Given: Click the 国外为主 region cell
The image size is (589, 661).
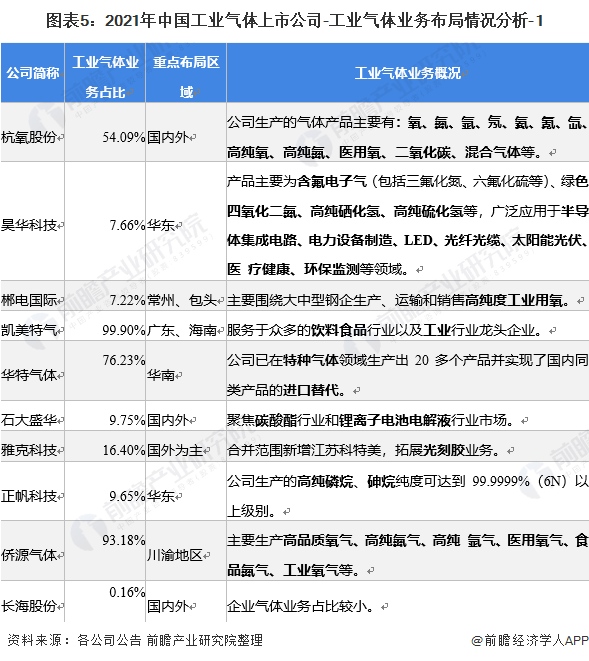Looking at the screenshot, I should click(x=175, y=450).
